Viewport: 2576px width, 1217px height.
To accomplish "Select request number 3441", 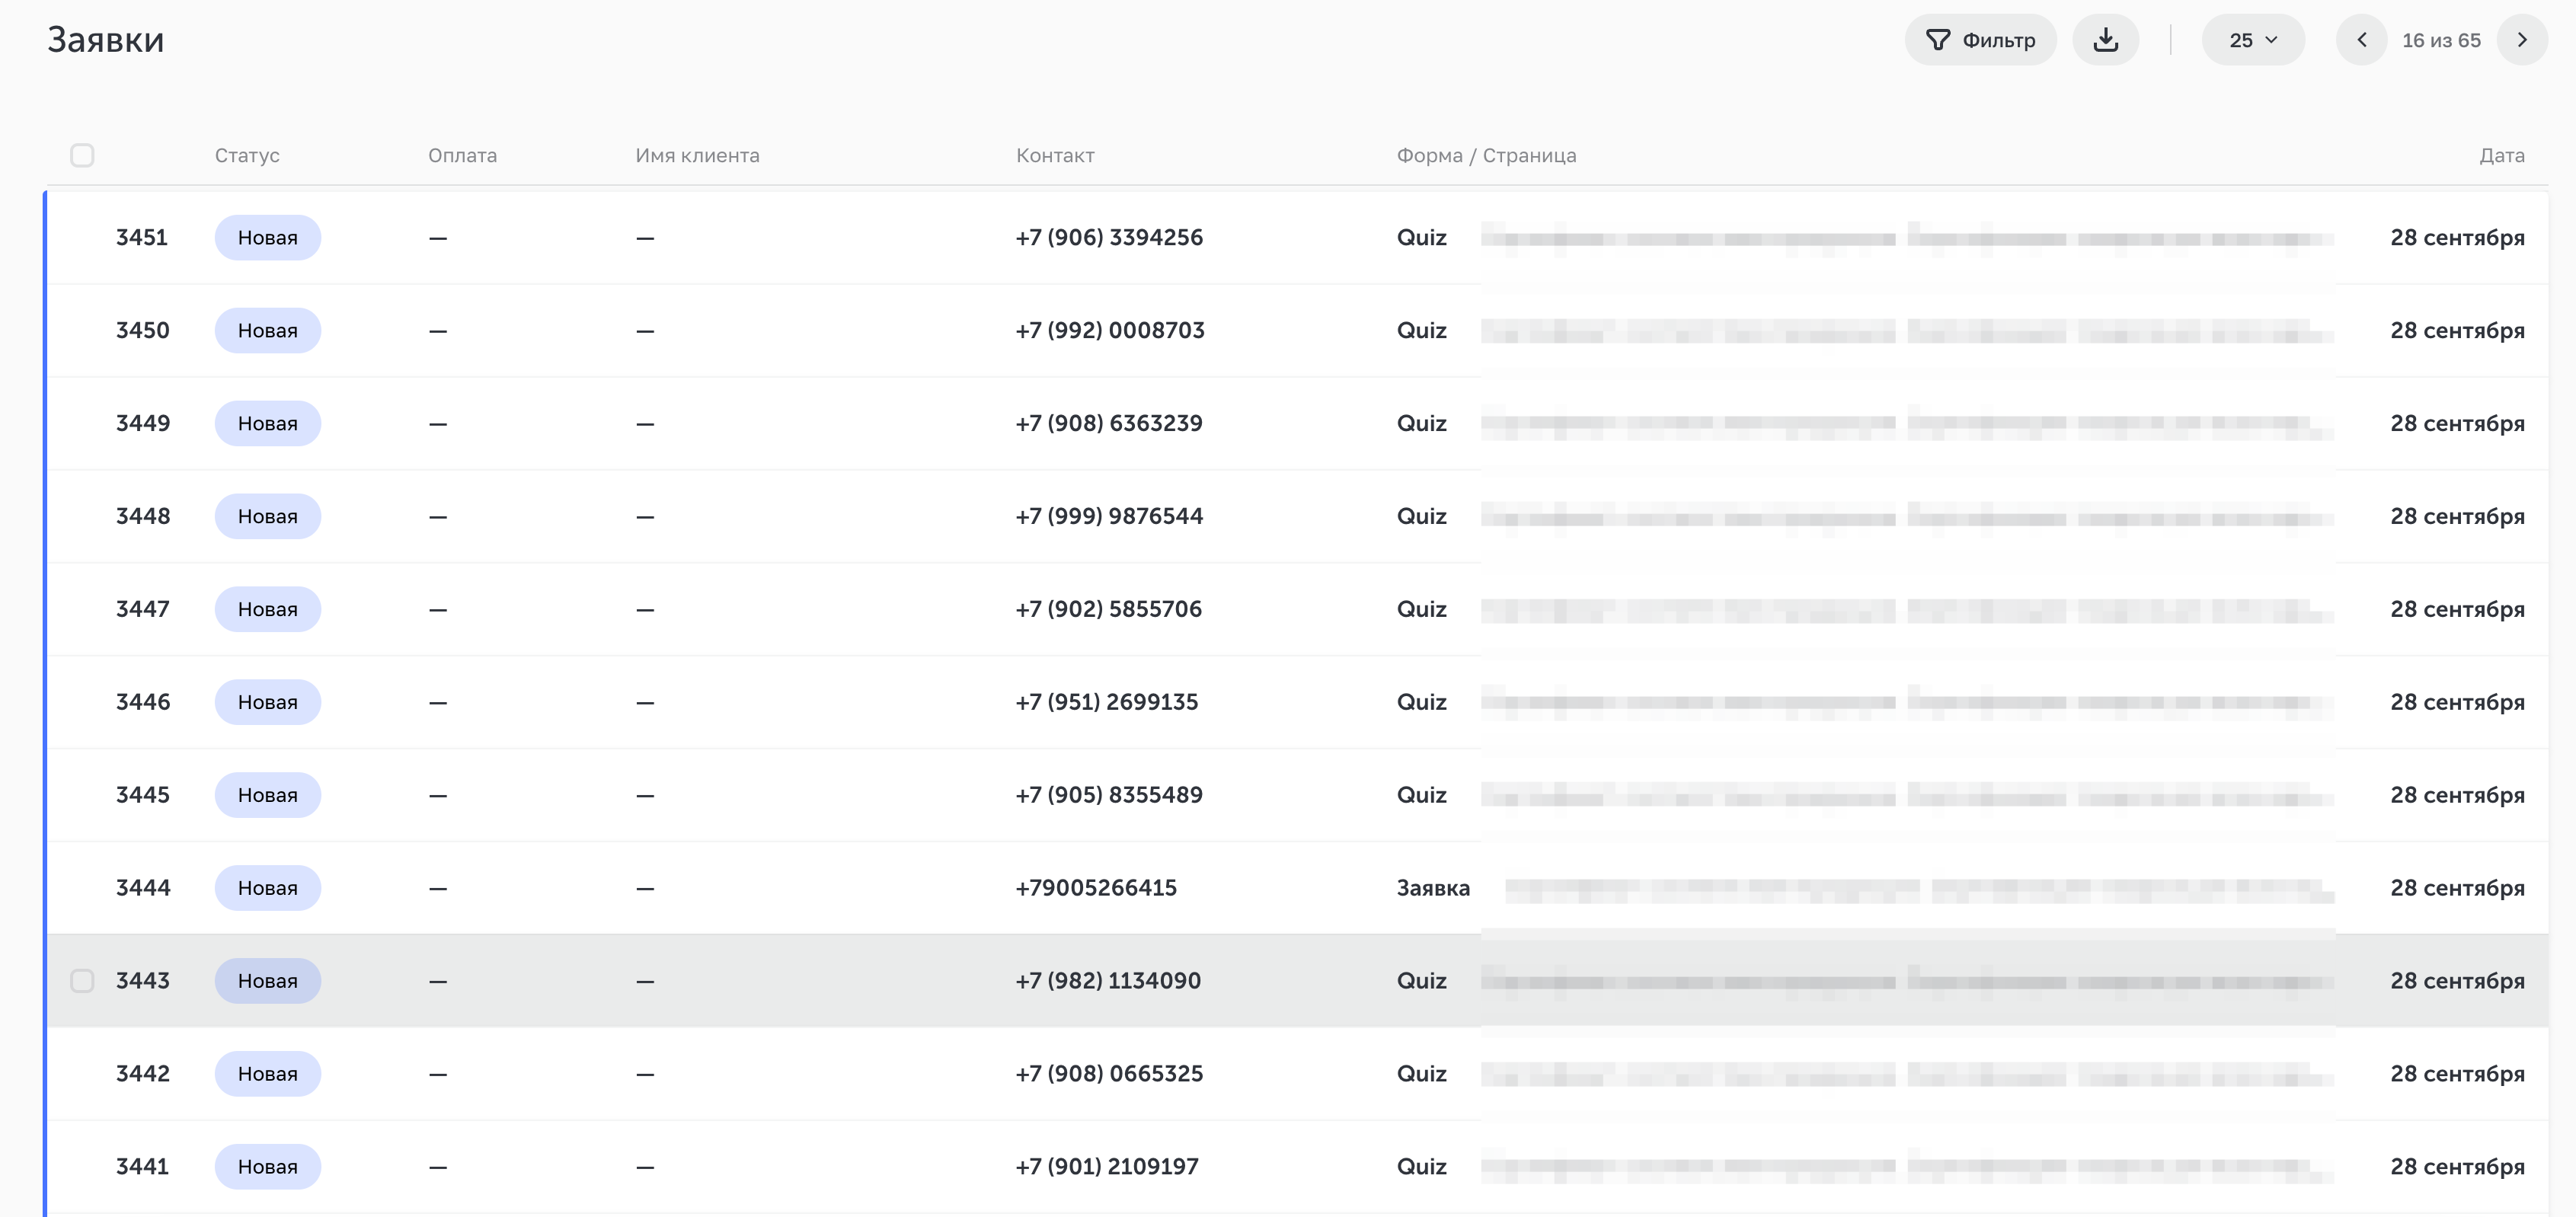I will click(x=142, y=1167).
